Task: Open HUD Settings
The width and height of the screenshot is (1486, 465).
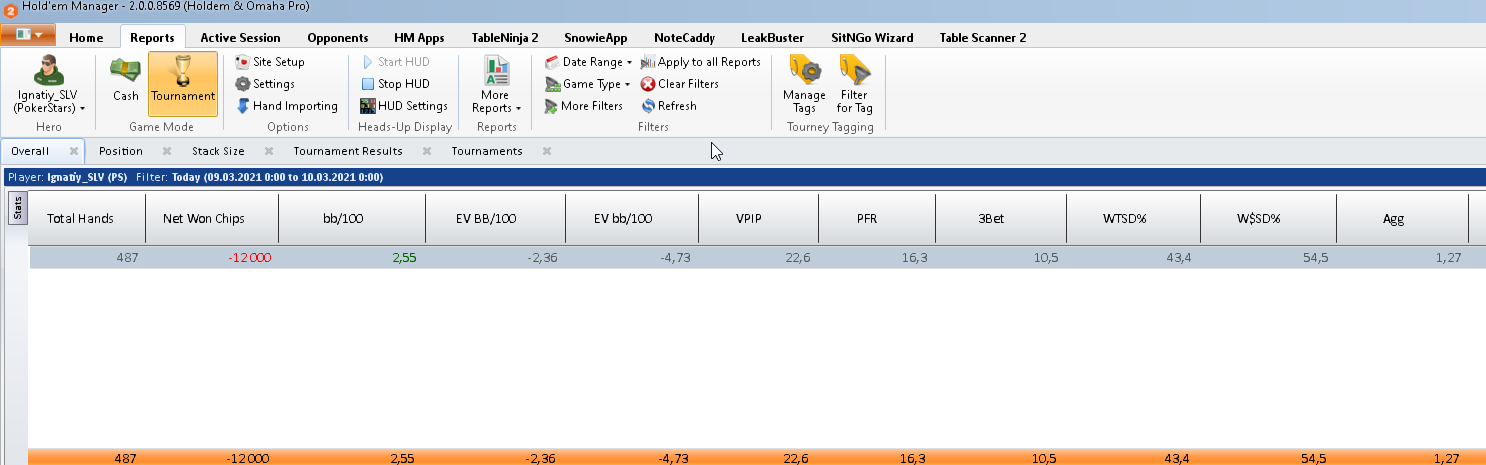Action: point(404,106)
